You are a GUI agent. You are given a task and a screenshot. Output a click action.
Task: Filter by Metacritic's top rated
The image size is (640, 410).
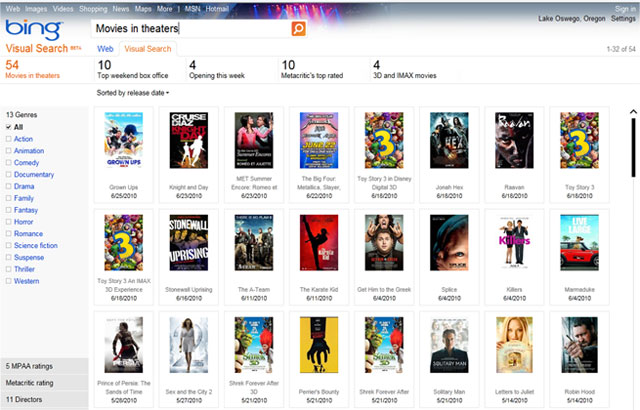[312, 69]
